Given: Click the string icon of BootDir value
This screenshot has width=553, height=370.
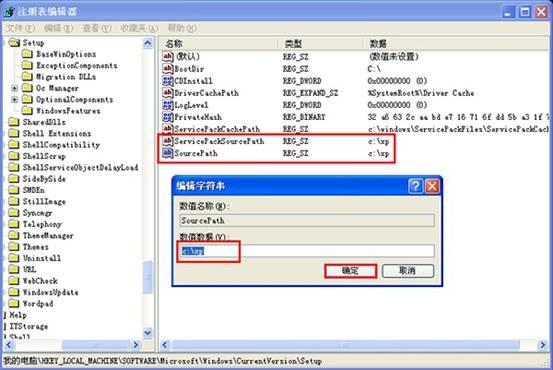Looking at the screenshot, I should coord(168,68).
